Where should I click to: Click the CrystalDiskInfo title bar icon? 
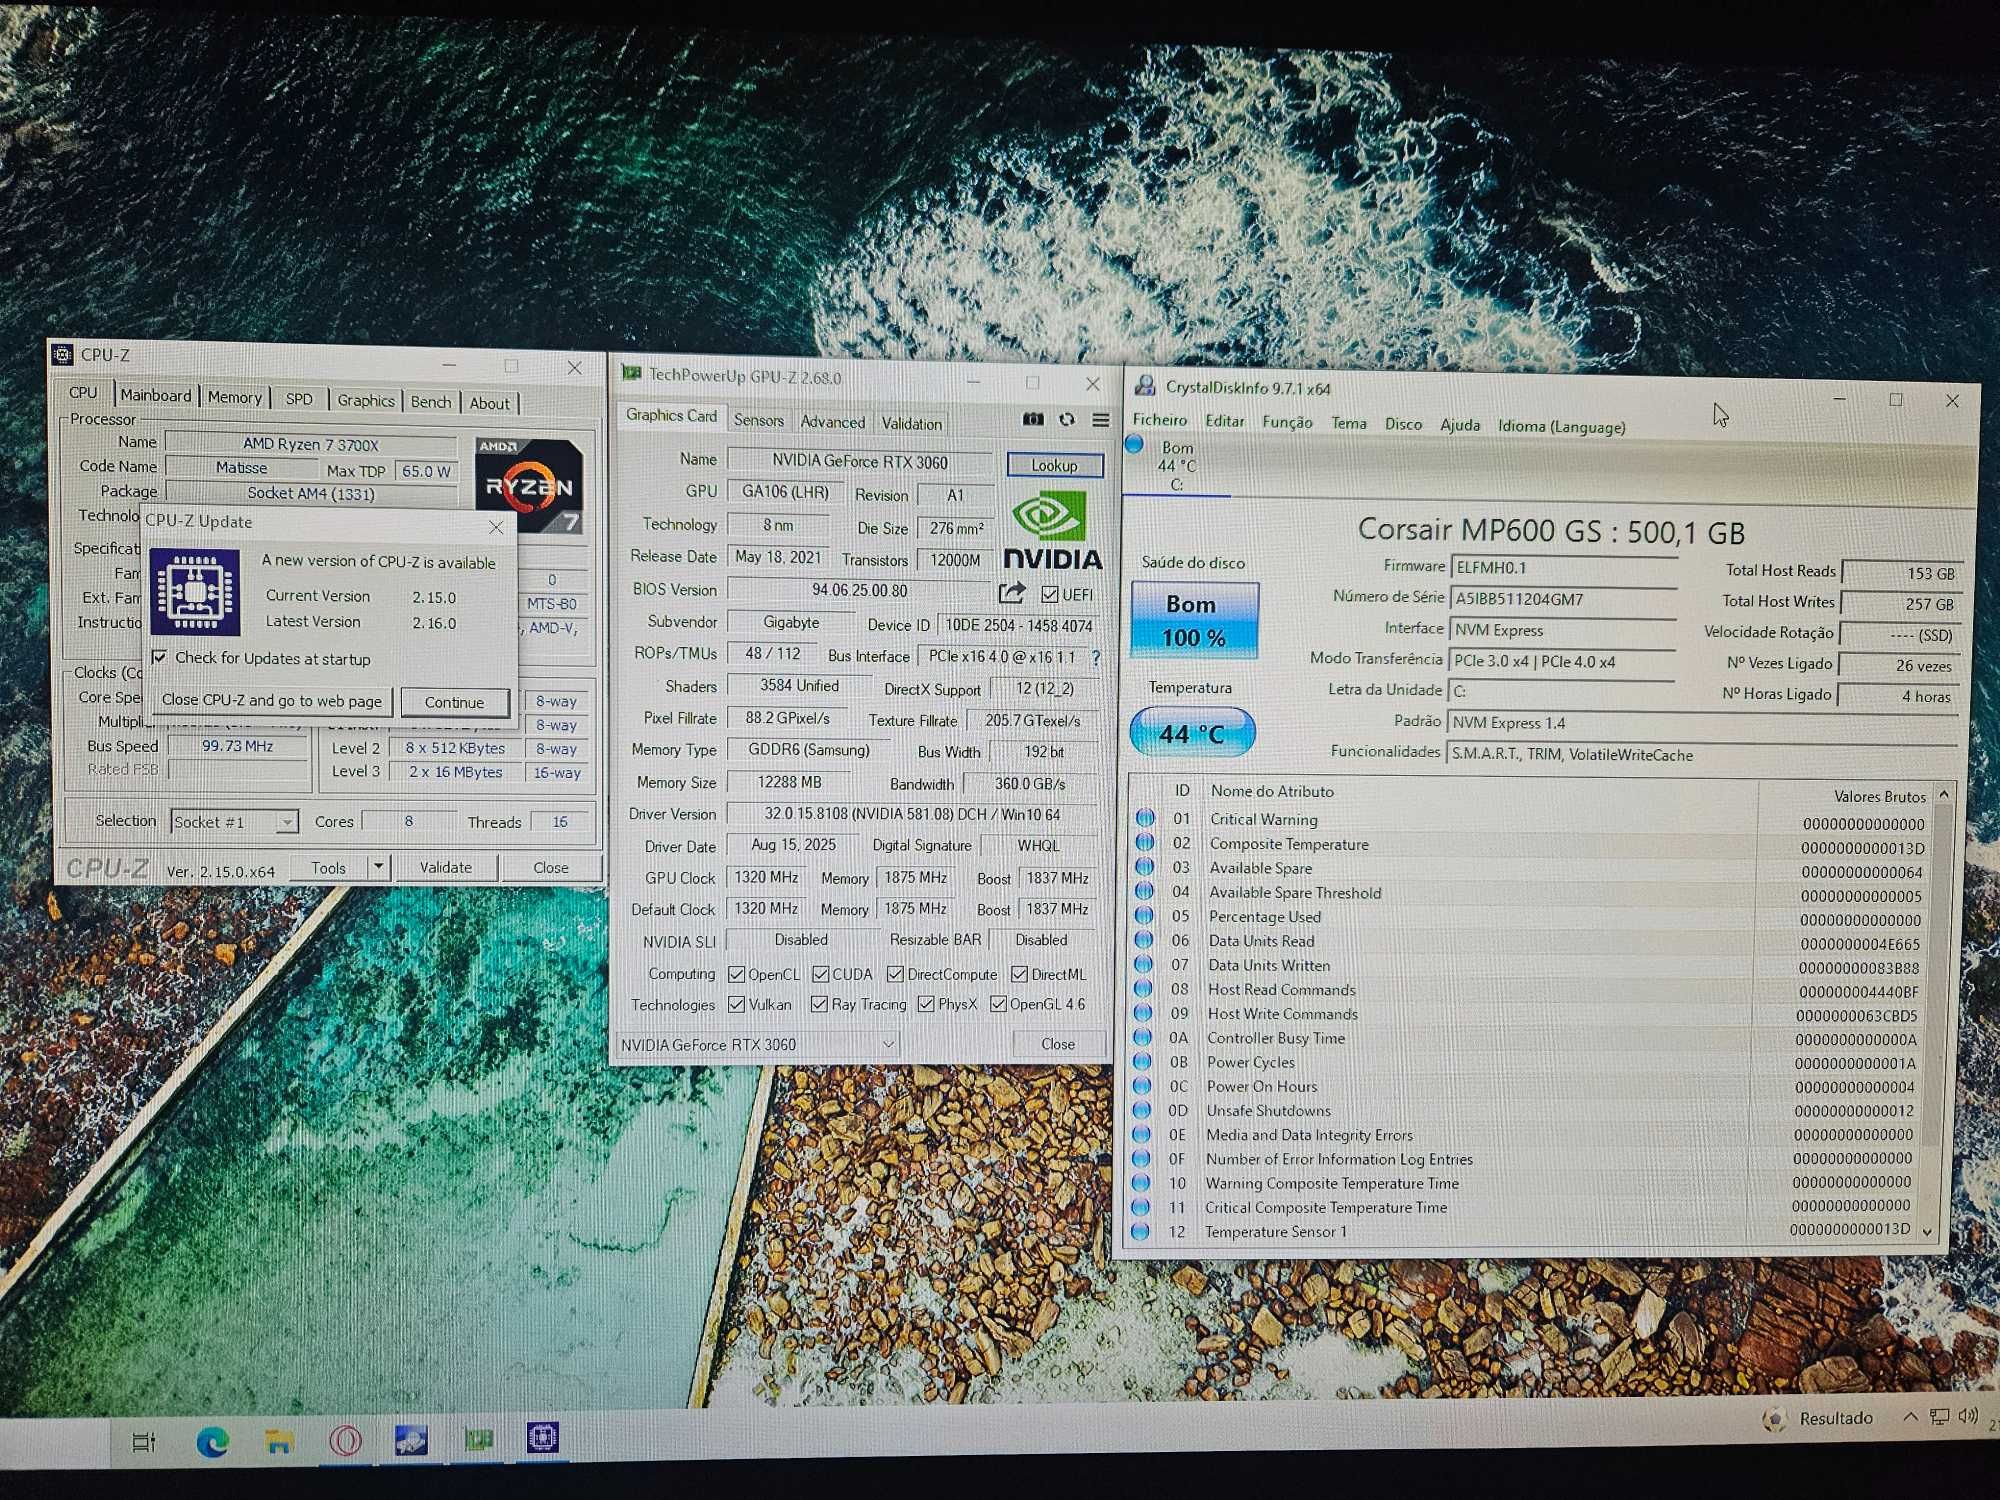point(1145,386)
